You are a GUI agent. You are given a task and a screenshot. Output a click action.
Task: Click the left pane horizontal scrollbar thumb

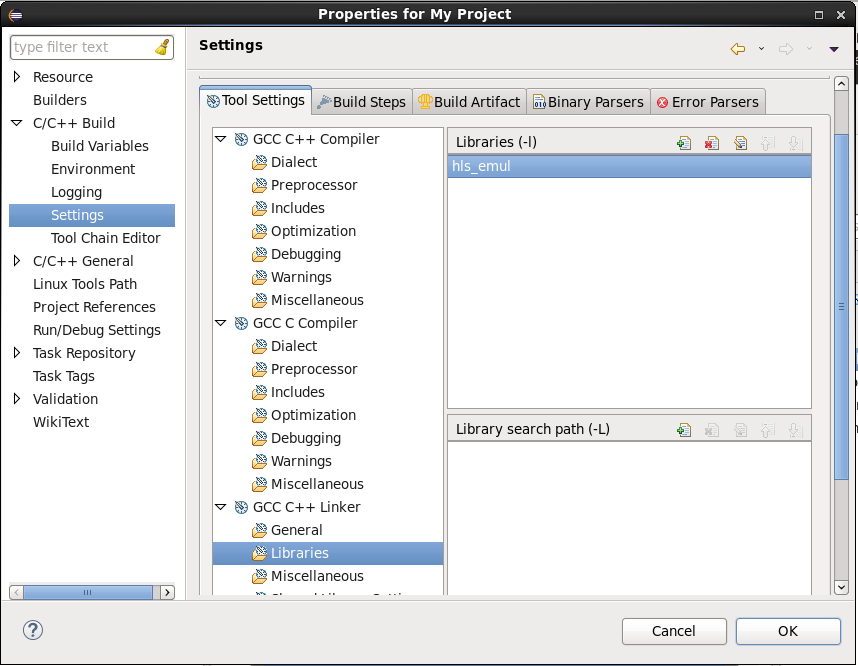pos(88,592)
